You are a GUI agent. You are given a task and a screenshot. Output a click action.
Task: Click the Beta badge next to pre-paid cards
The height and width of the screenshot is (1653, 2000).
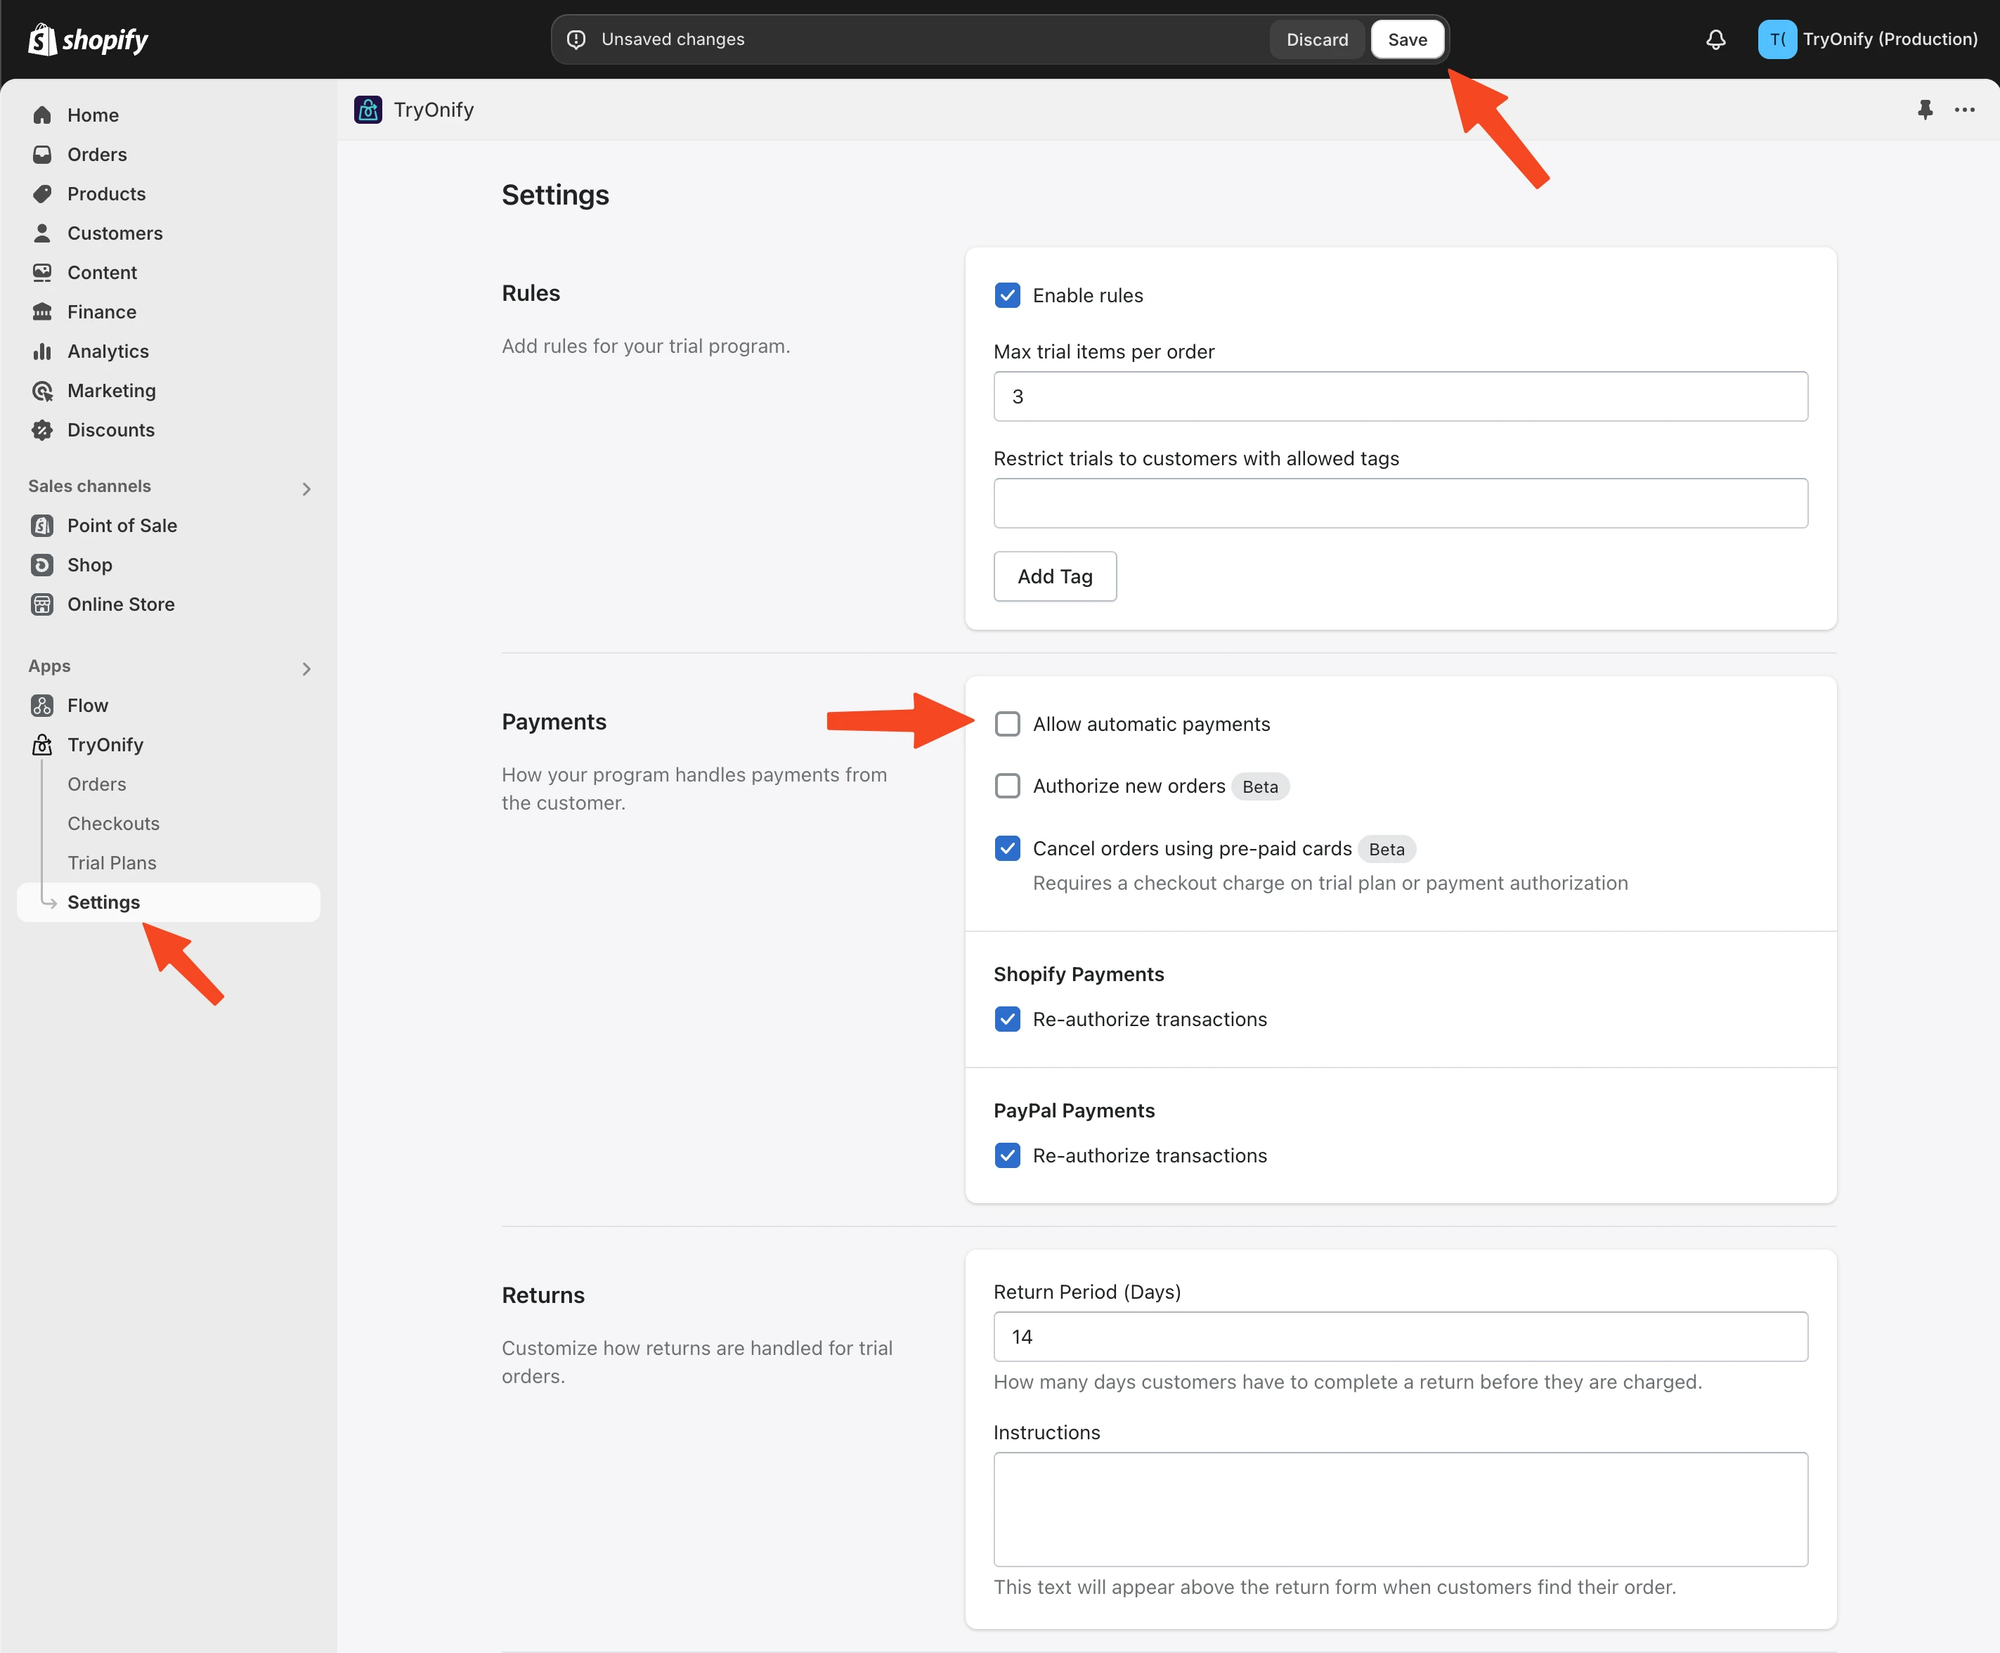[x=1387, y=849]
